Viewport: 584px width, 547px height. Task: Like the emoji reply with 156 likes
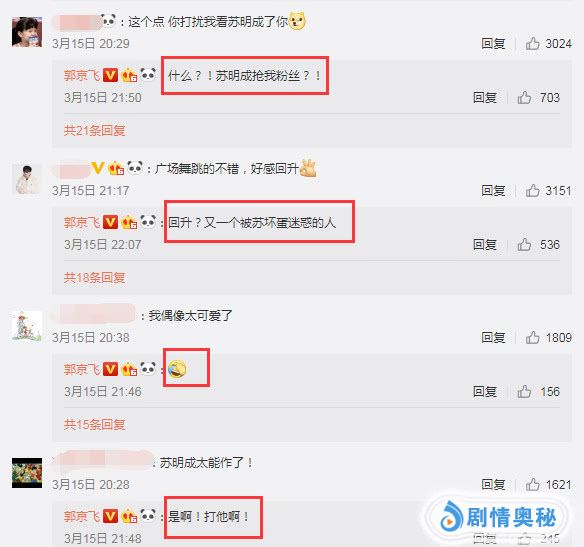coord(524,392)
